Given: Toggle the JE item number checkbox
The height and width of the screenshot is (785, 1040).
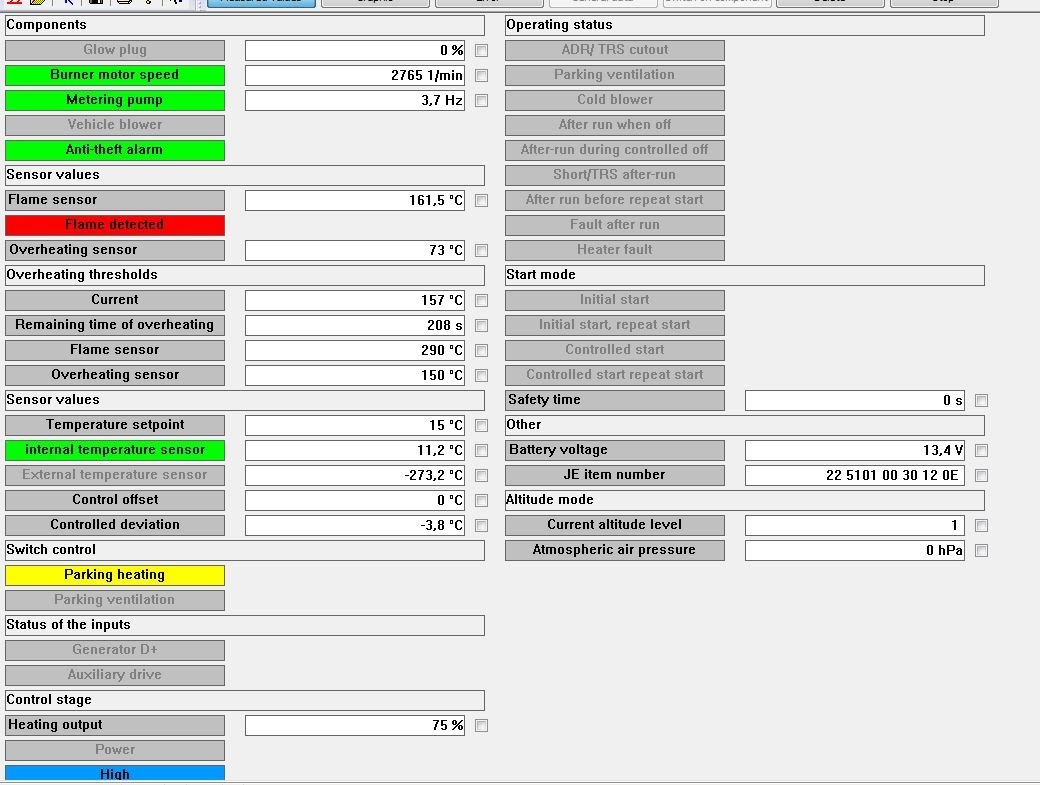Looking at the screenshot, I should coord(982,475).
